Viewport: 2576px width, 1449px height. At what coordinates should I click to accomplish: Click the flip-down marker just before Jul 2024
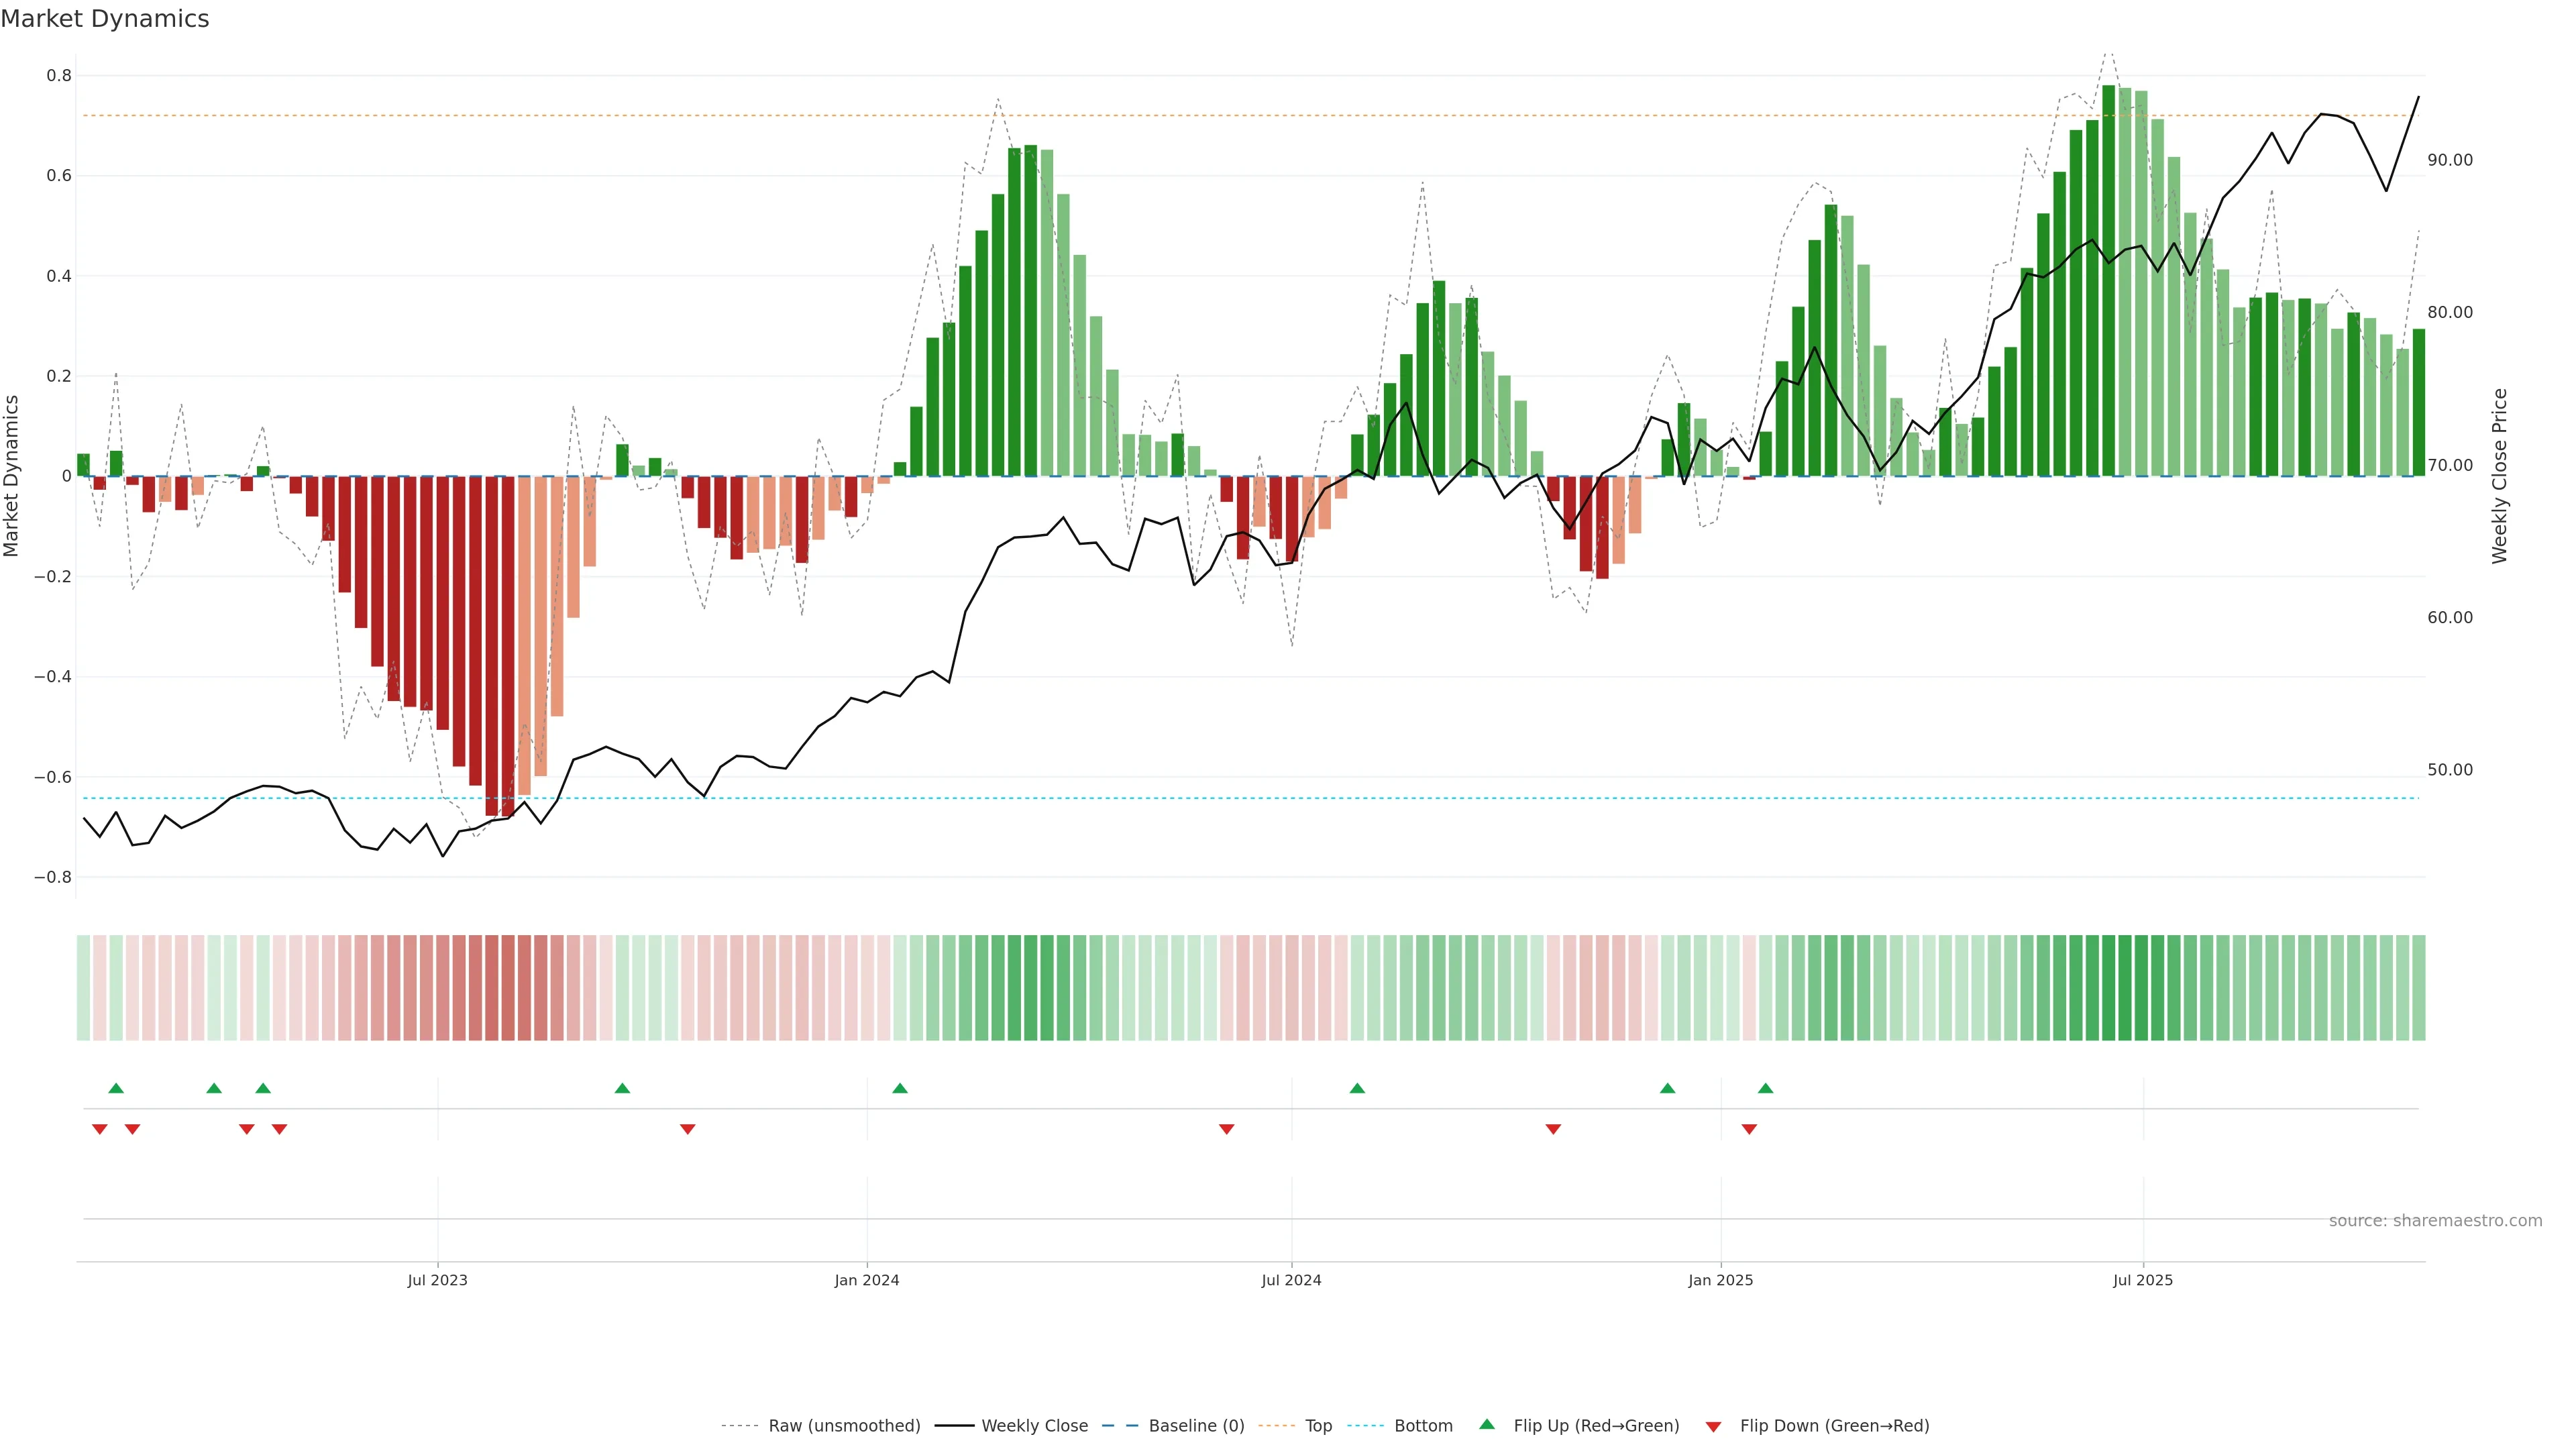coord(1226,1129)
